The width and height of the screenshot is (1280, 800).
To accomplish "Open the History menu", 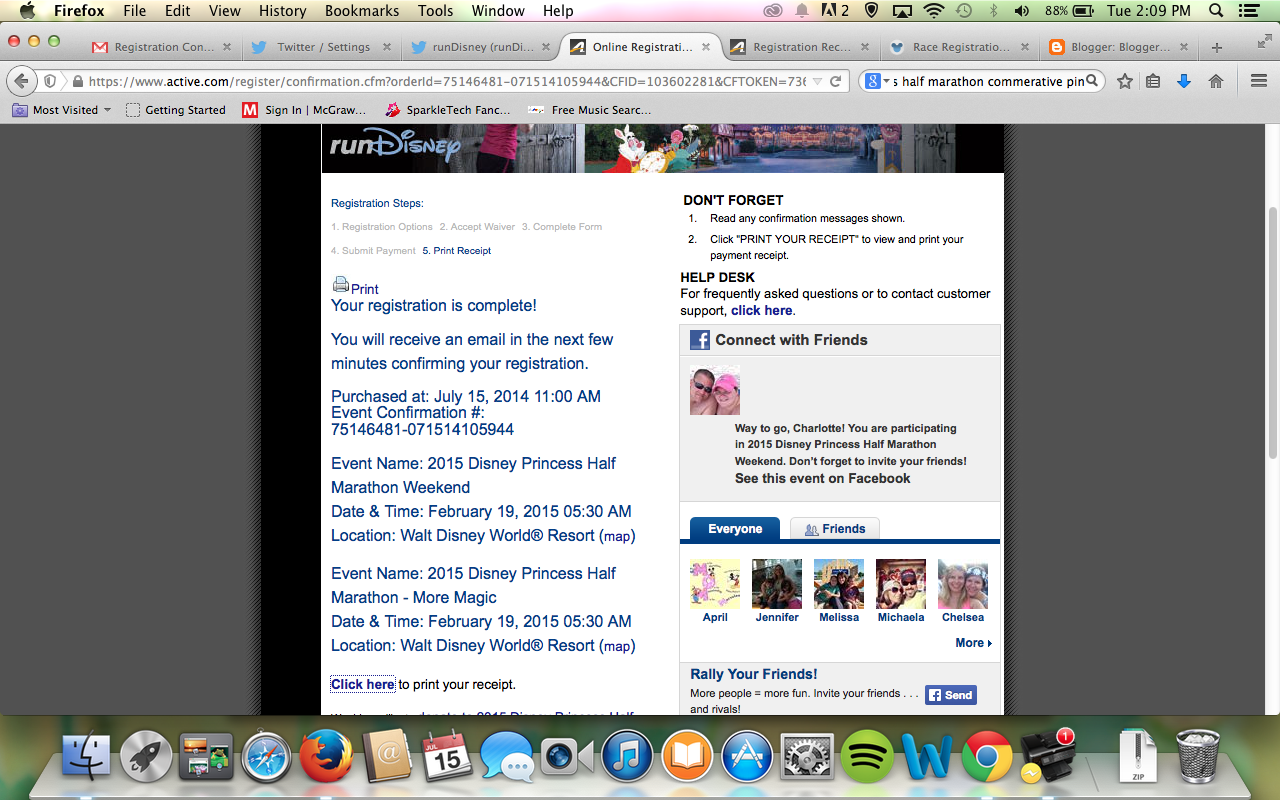I will pyautogui.click(x=283, y=11).
